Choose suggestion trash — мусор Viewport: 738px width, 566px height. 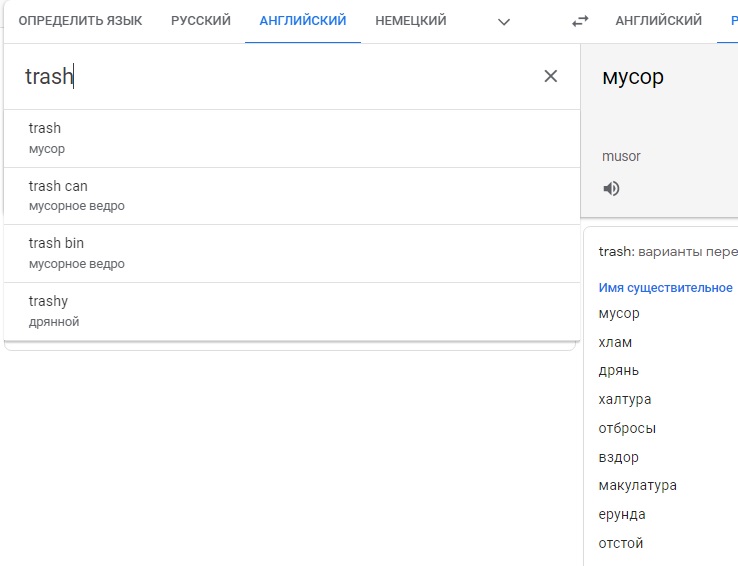(x=292, y=138)
